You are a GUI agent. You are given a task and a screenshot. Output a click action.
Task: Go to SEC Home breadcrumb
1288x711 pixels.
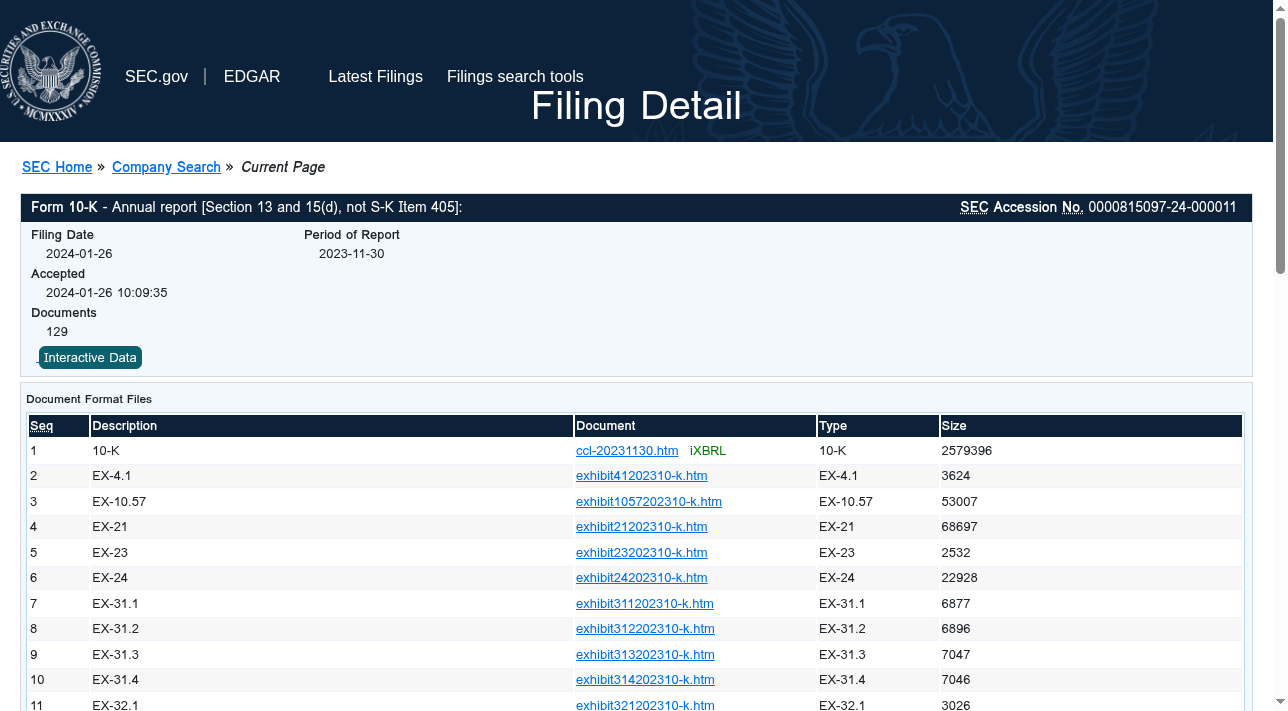(57, 167)
